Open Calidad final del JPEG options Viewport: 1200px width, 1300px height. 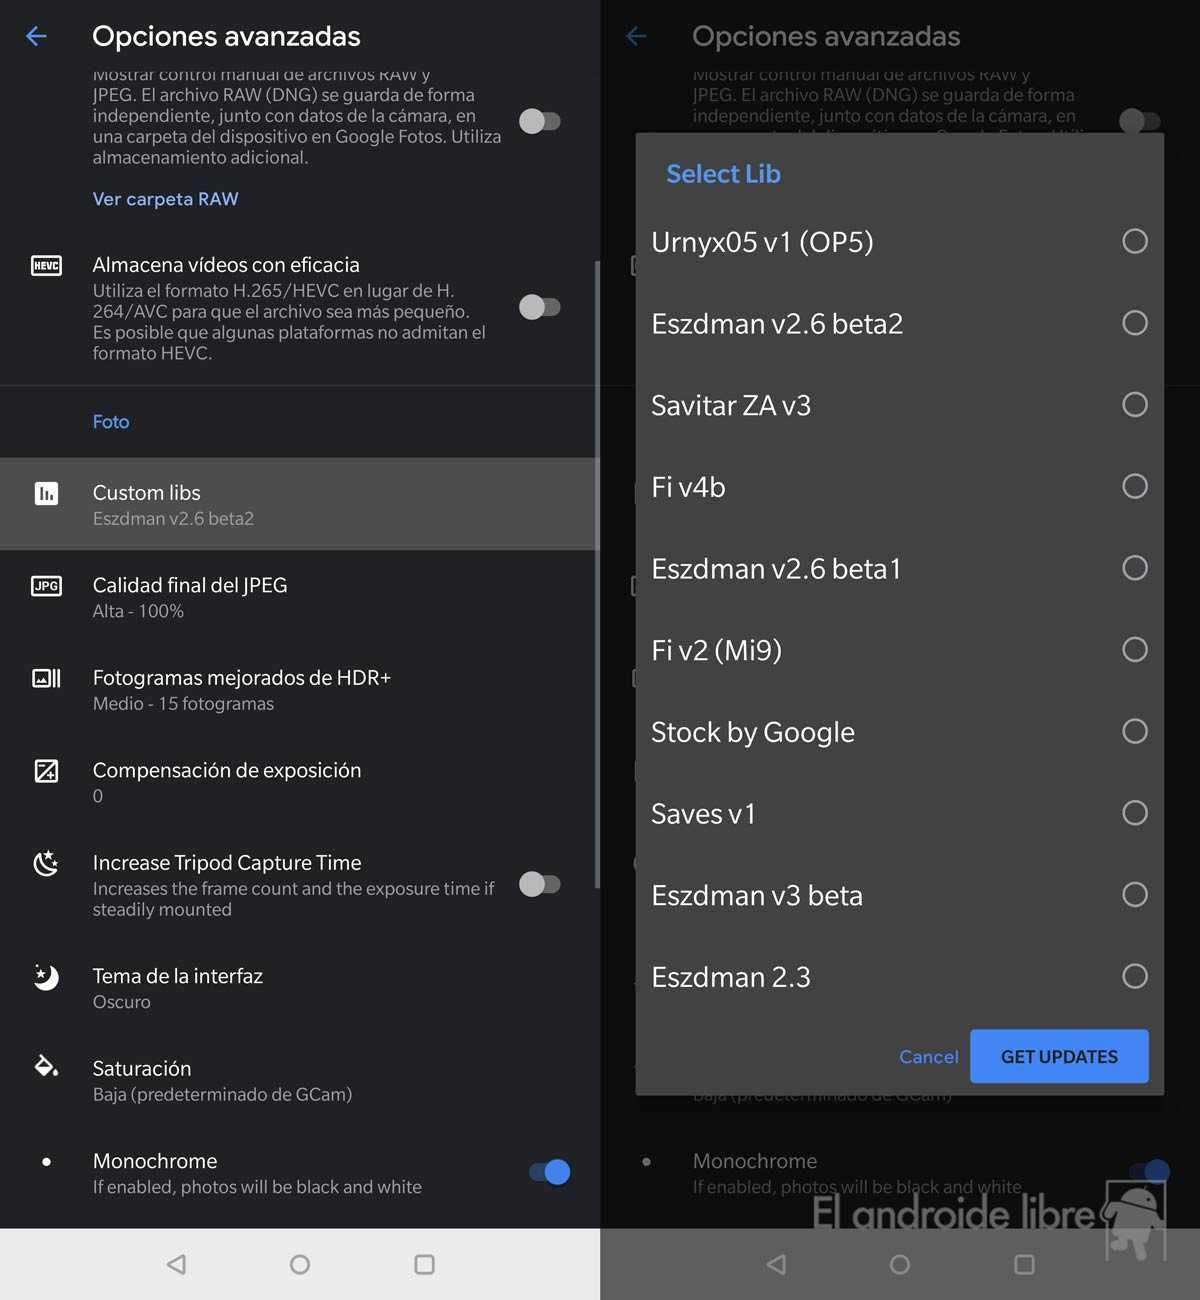coord(190,597)
